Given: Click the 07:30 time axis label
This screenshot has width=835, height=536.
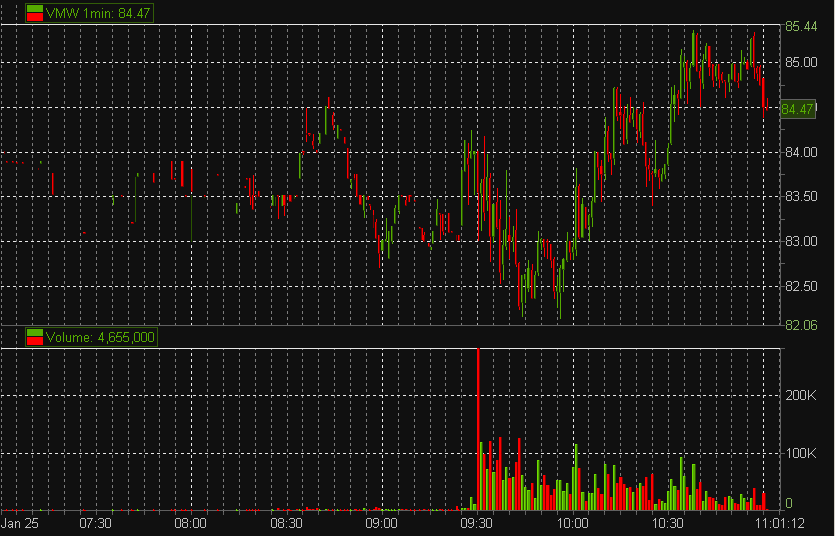Looking at the screenshot, I should (95, 523).
